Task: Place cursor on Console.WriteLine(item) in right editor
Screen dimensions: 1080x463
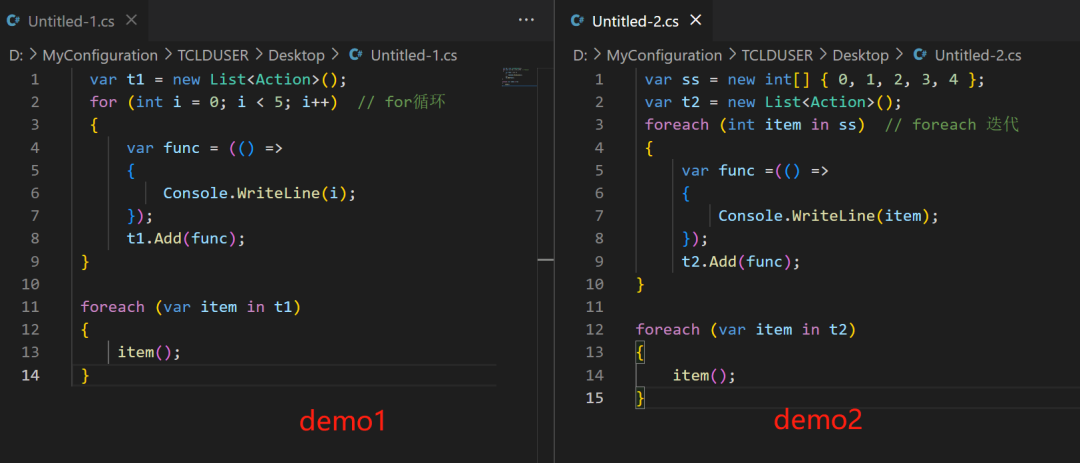Action: (x=828, y=216)
